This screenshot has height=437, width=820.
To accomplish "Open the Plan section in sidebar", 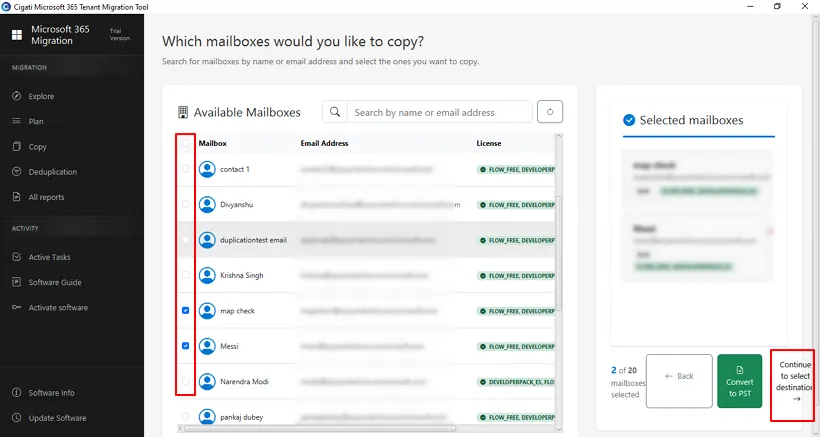I will point(36,121).
